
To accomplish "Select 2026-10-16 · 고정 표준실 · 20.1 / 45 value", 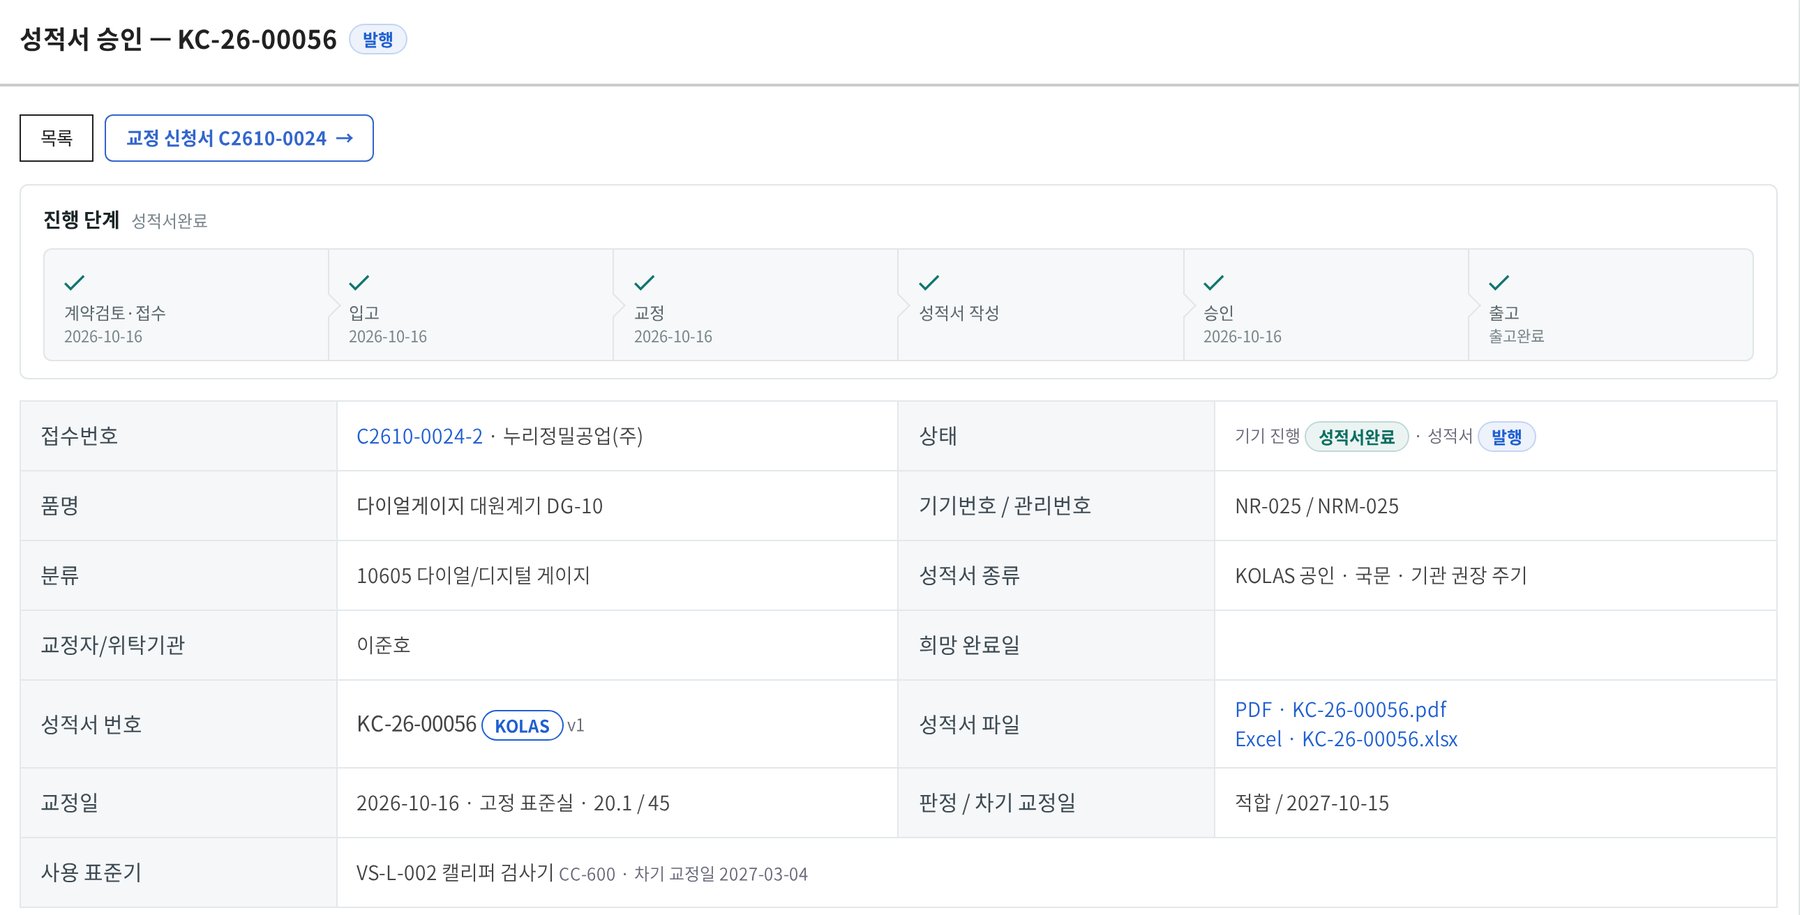I will click(x=513, y=803).
